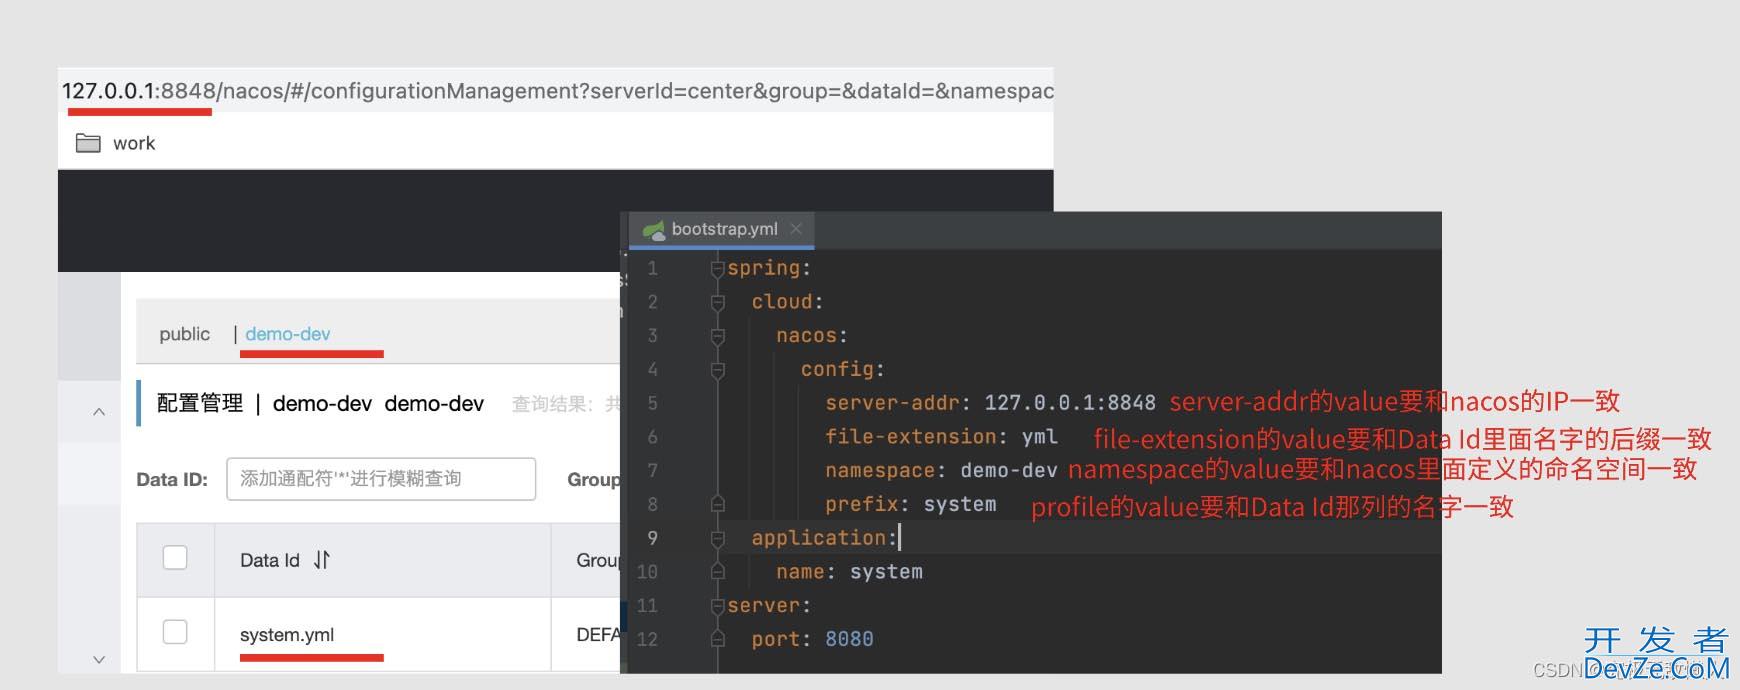Screen dimensions: 1740x690
Task: Click the bootstrap.yml Spring file icon
Action: pyautogui.click(x=654, y=230)
